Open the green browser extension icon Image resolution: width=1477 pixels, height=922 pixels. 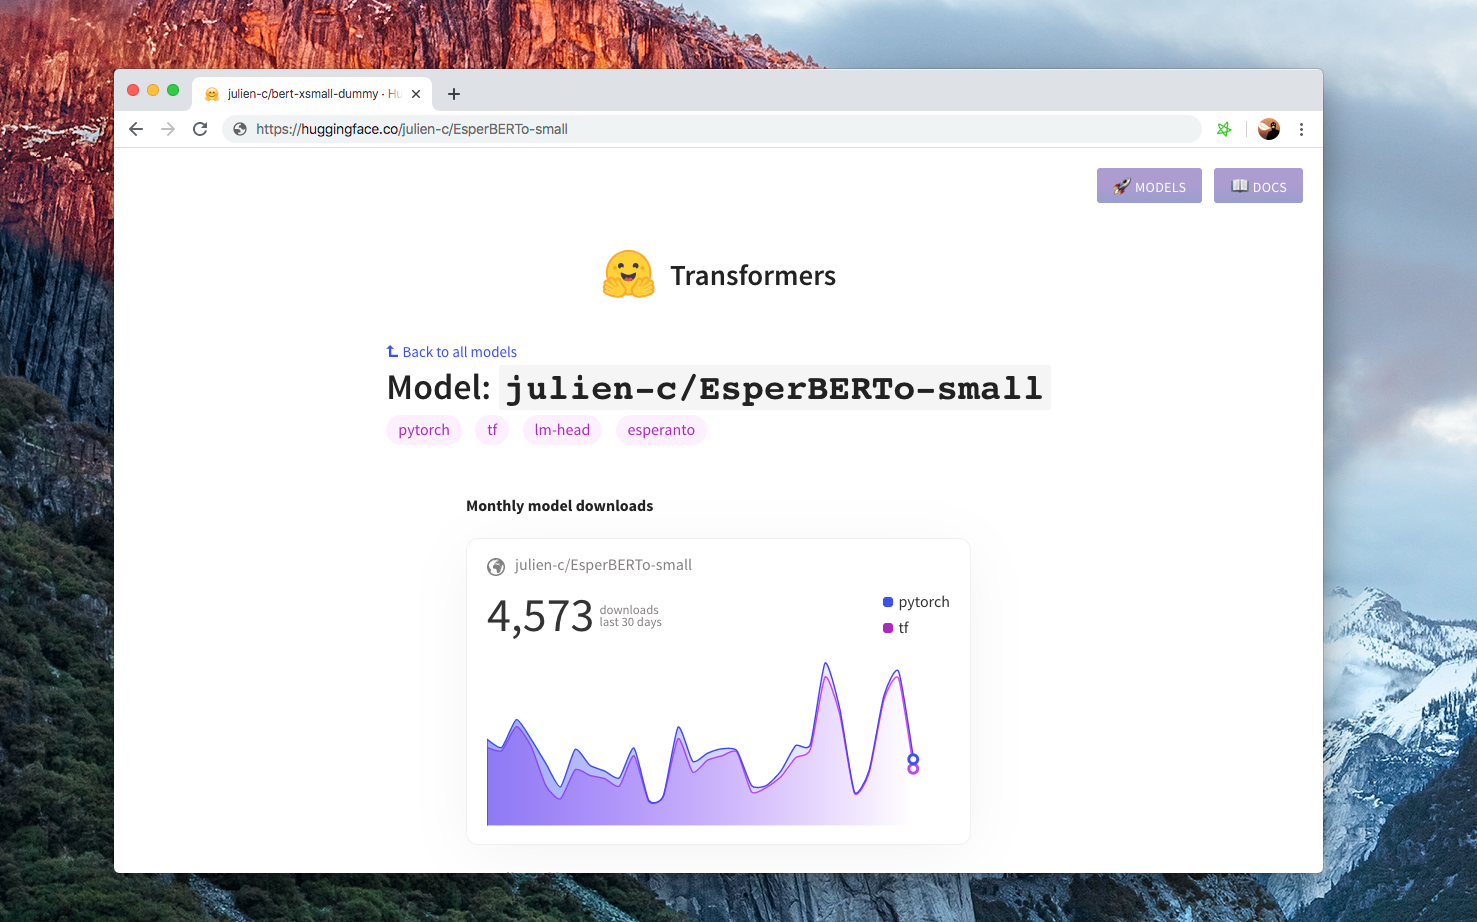[x=1224, y=129]
